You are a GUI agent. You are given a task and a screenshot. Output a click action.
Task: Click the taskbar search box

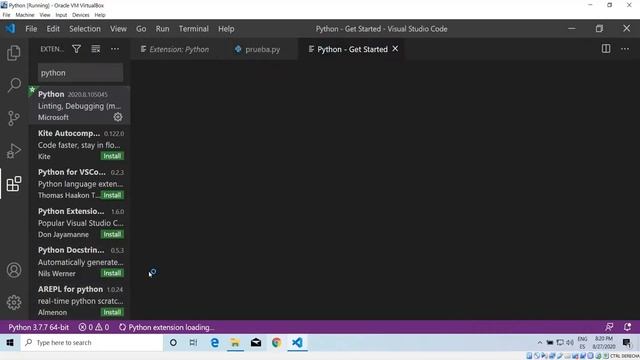[x=92, y=342]
